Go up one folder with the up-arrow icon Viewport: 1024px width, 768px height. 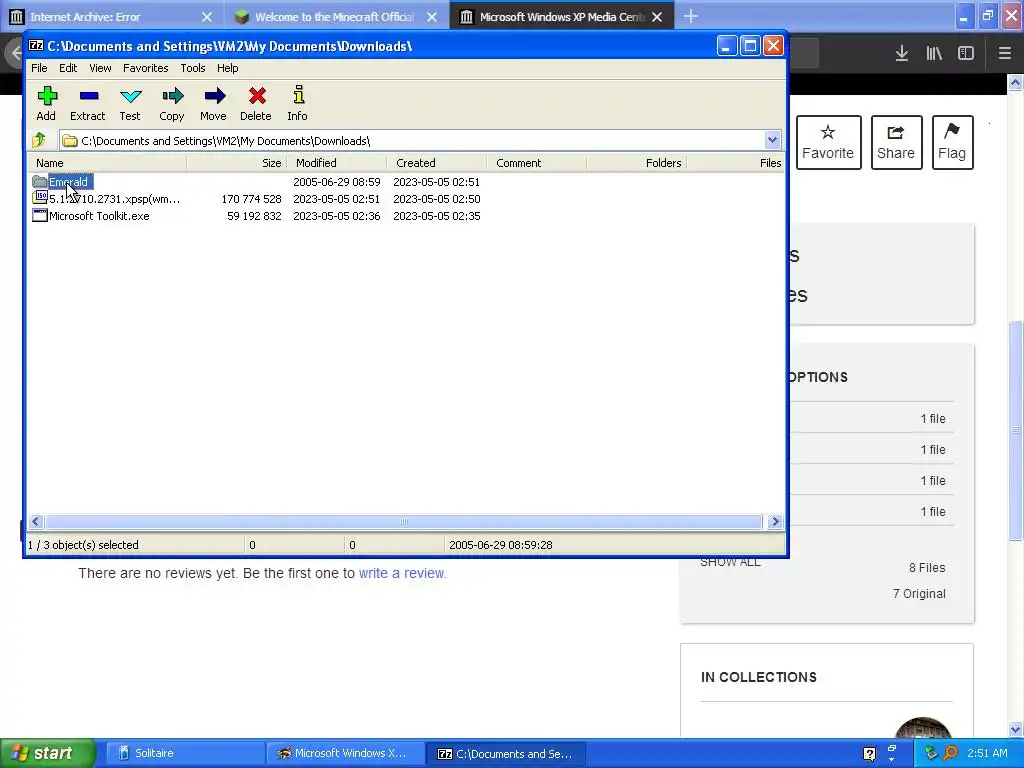point(39,140)
